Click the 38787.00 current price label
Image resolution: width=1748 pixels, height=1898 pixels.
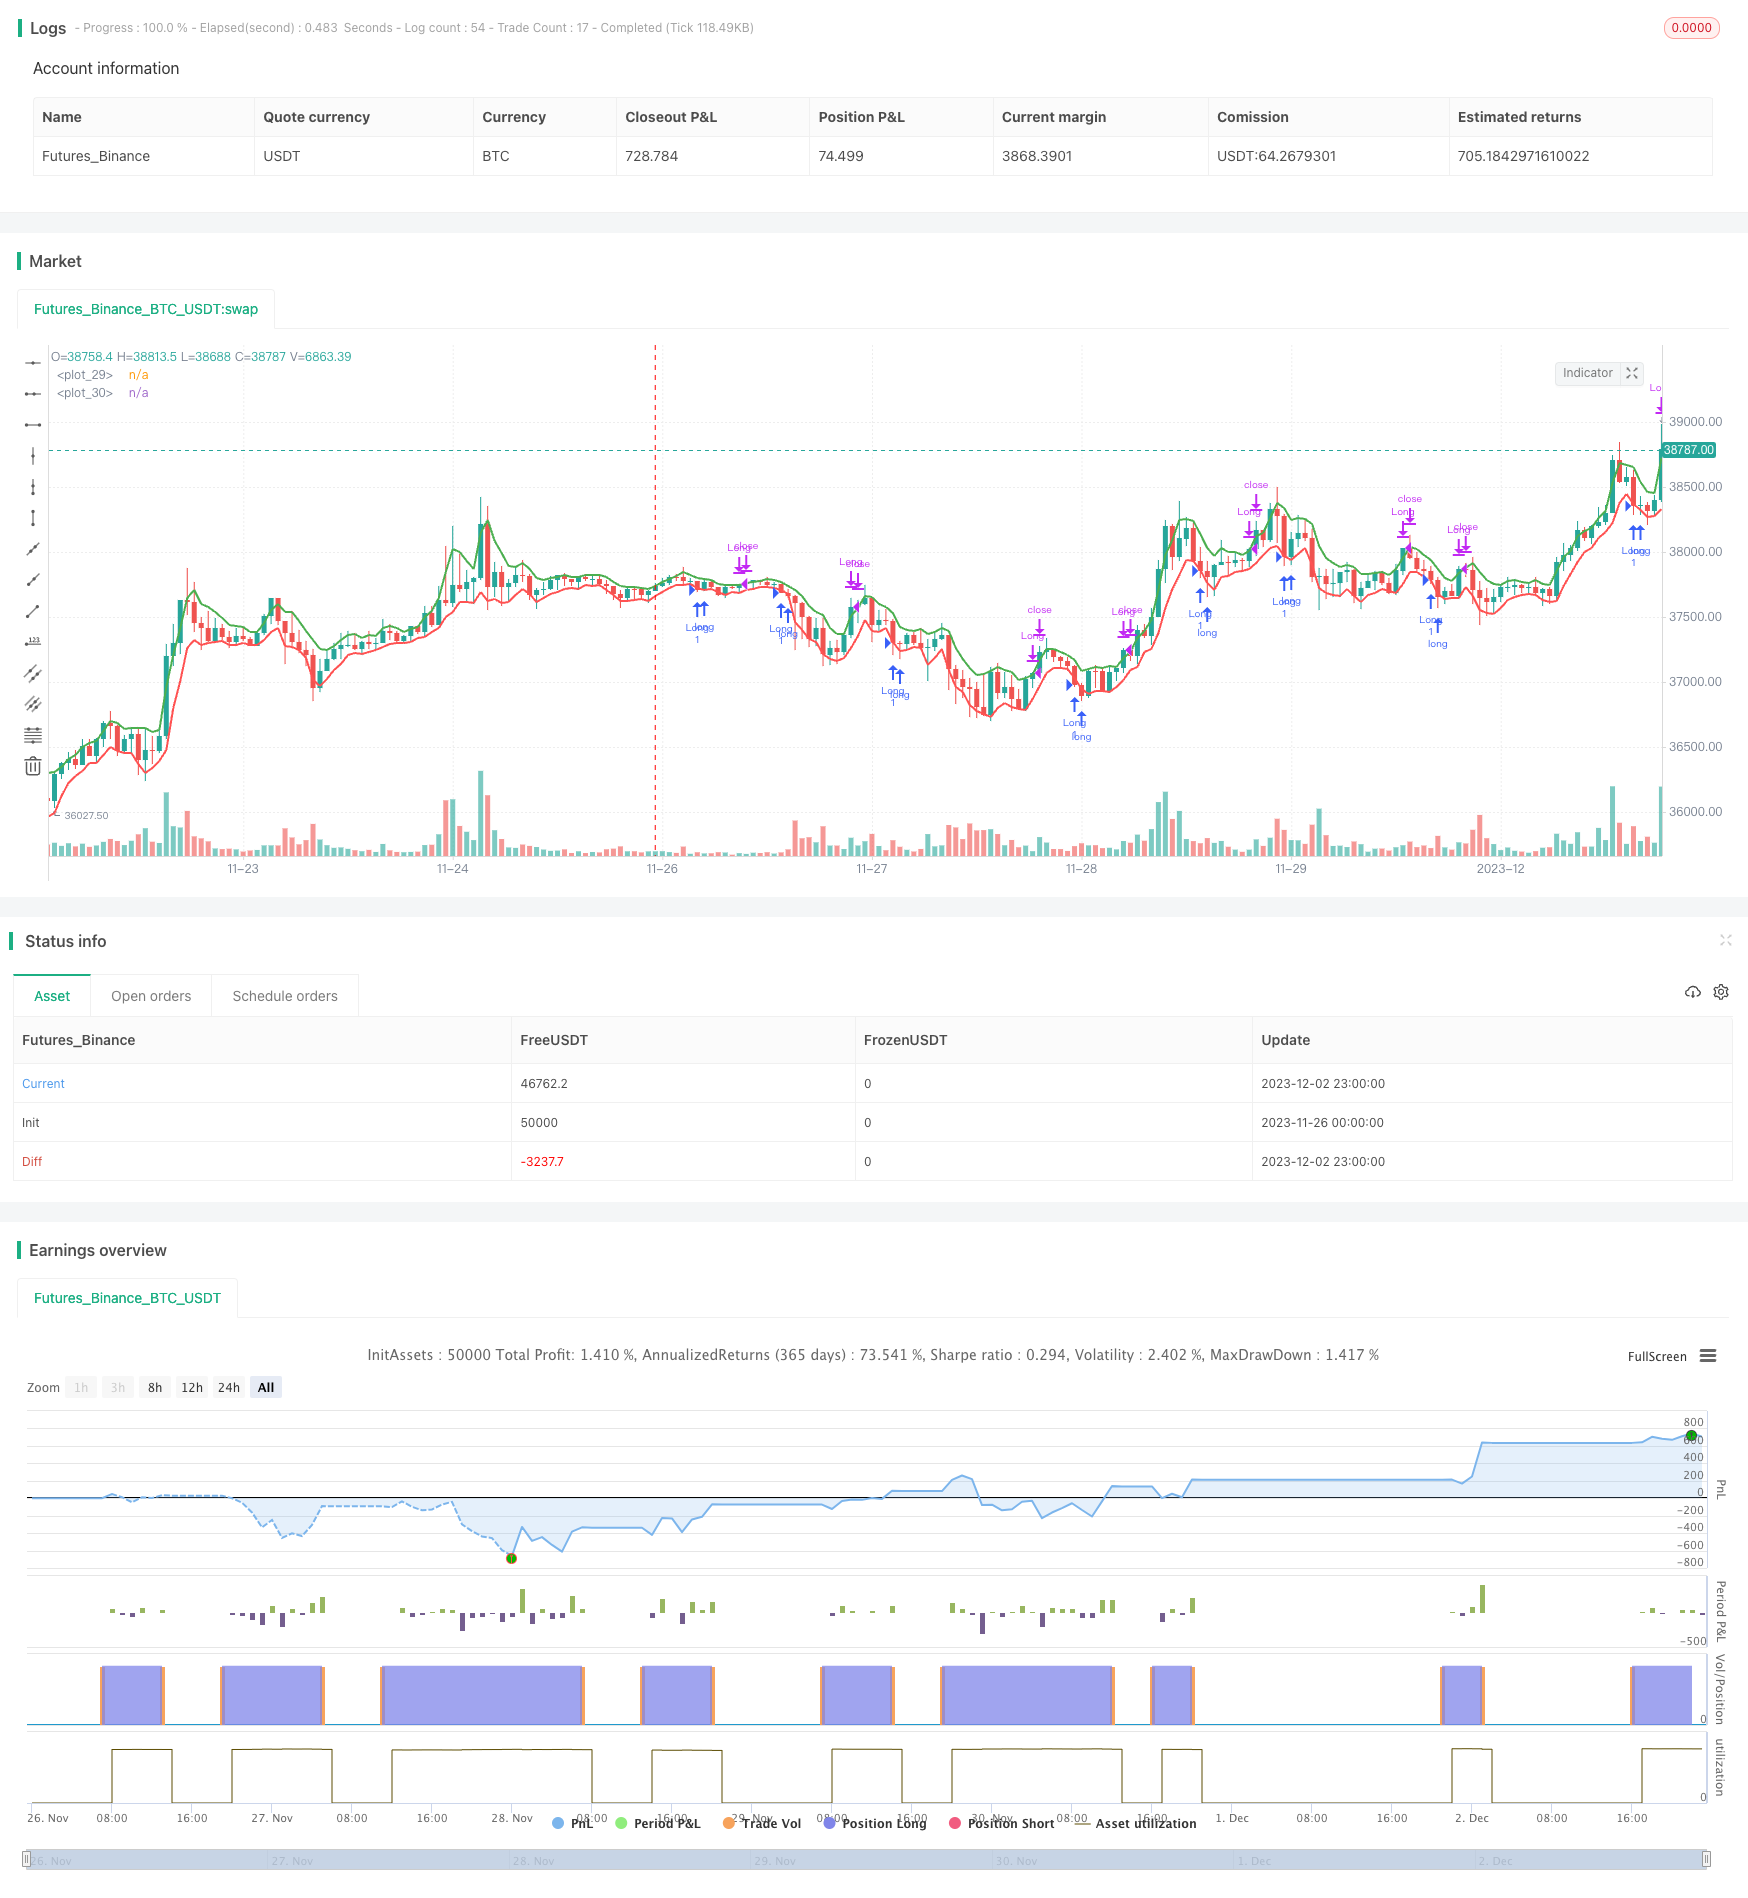coord(1689,450)
